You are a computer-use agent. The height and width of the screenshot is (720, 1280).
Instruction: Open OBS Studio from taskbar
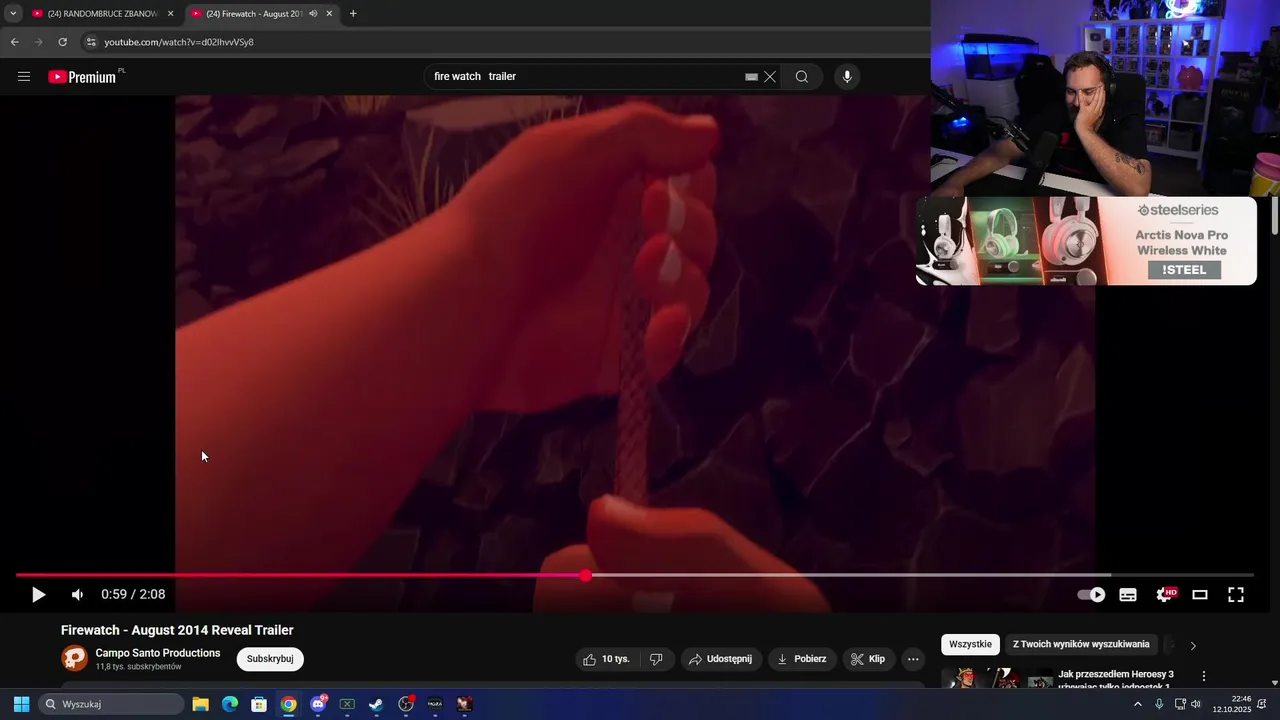(406, 704)
